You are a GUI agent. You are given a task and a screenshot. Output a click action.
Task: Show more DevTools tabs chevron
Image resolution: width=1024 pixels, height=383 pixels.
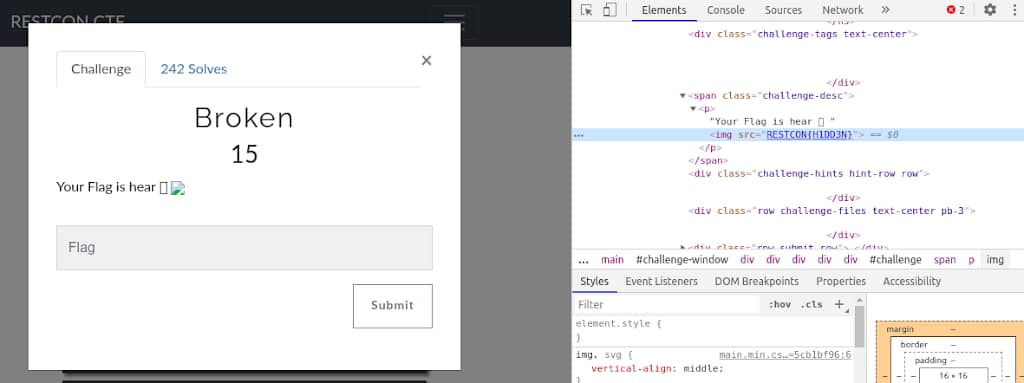(886, 10)
